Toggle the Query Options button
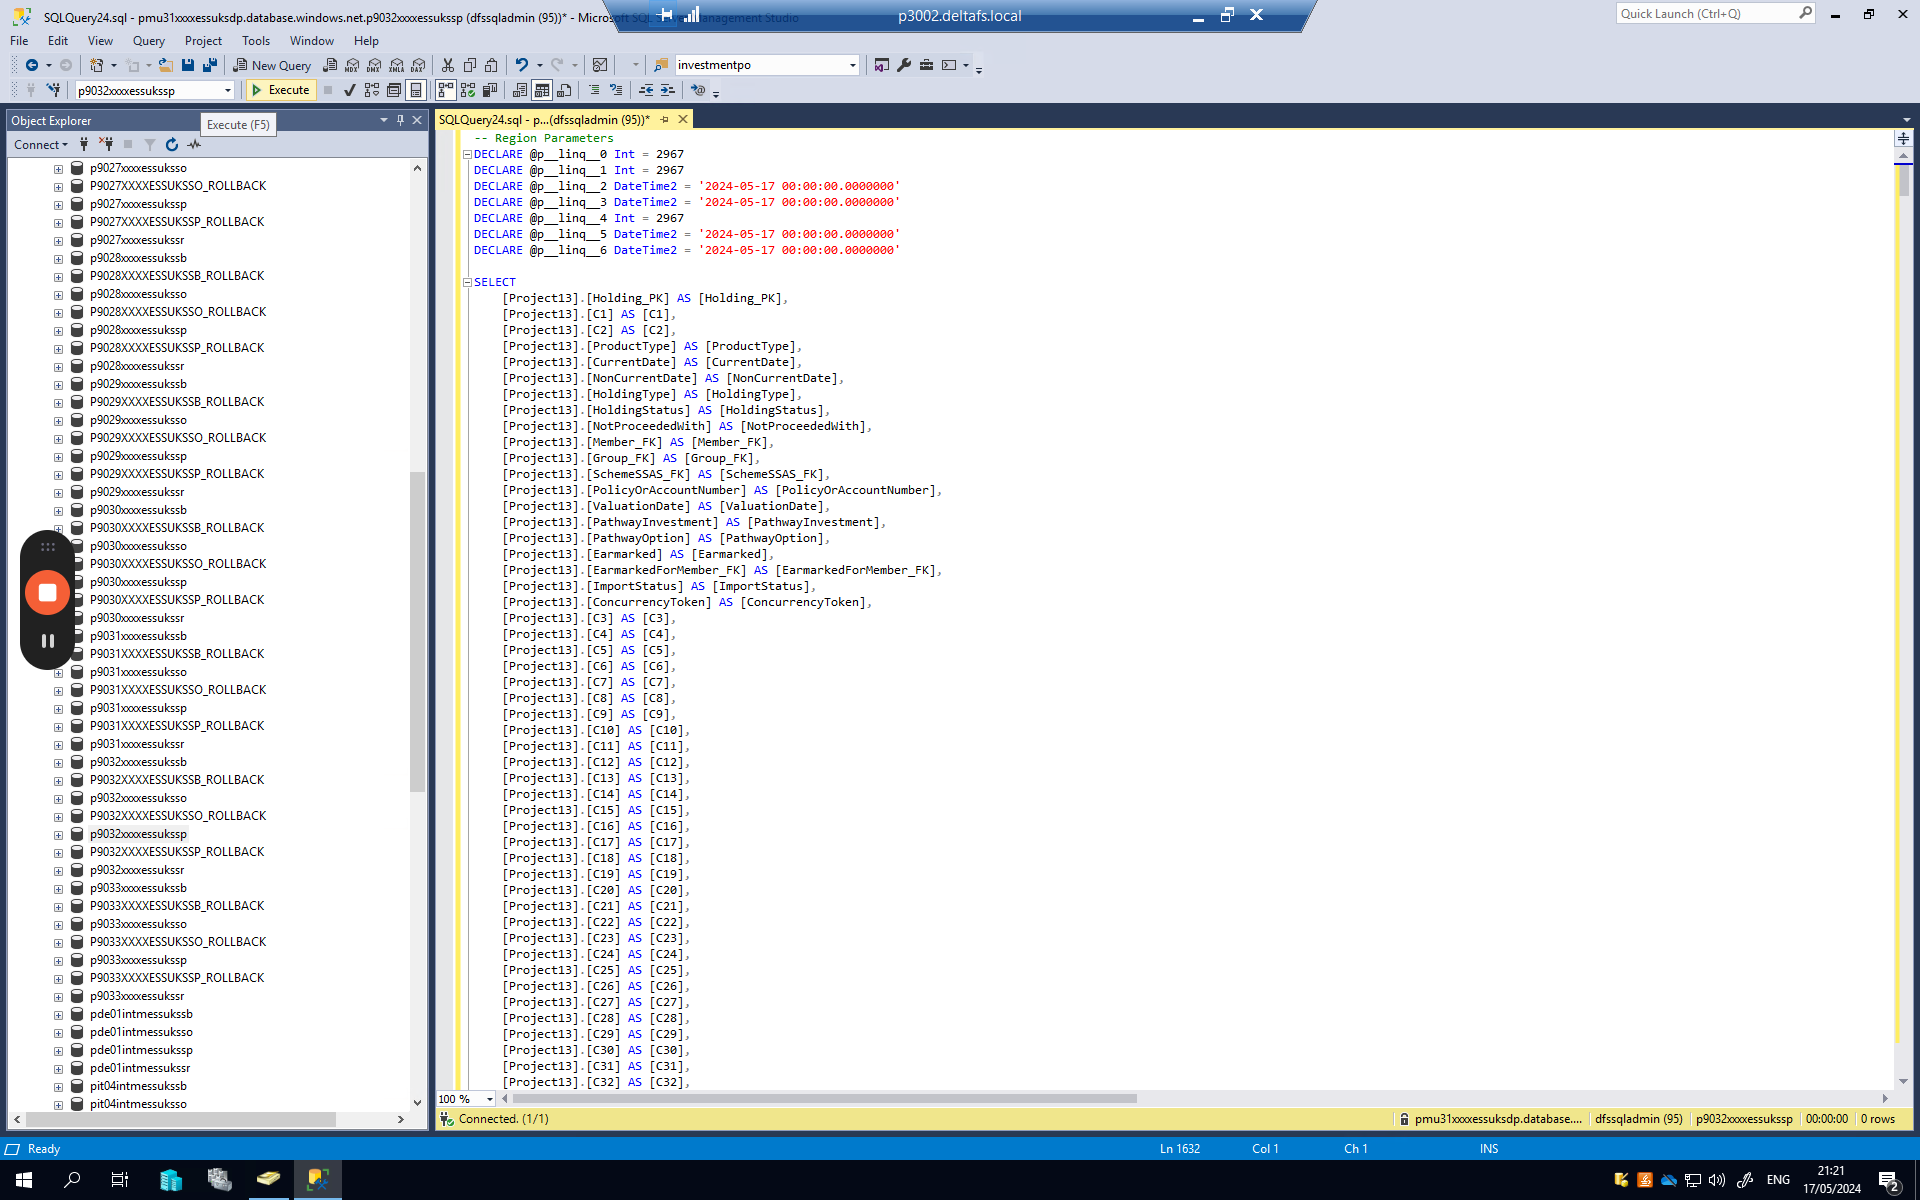This screenshot has height=1200, width=1920. click(x=394, y=90)
